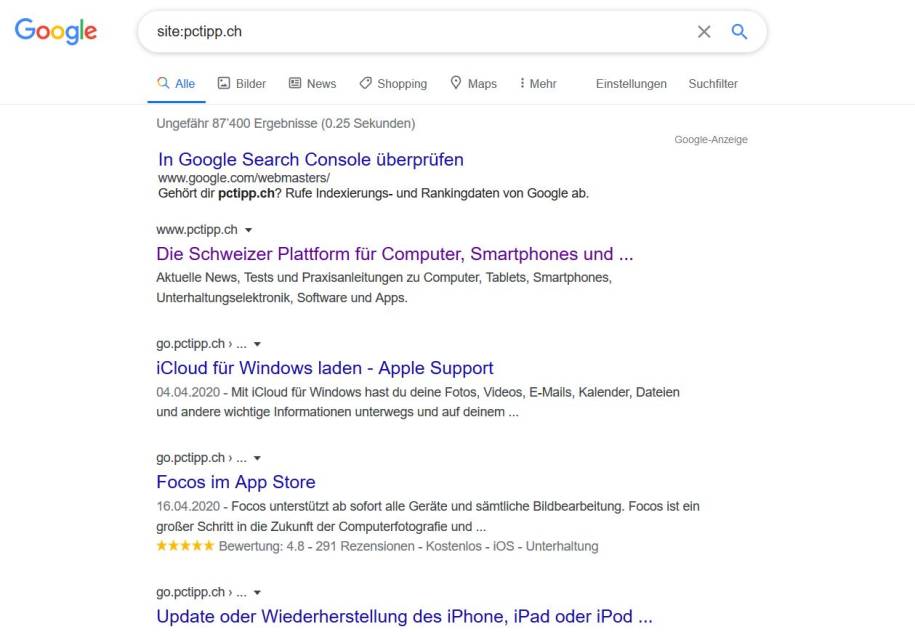915x632 pixels.
Task: Open the Shopping results tab
Action: (x=393, y=84)
